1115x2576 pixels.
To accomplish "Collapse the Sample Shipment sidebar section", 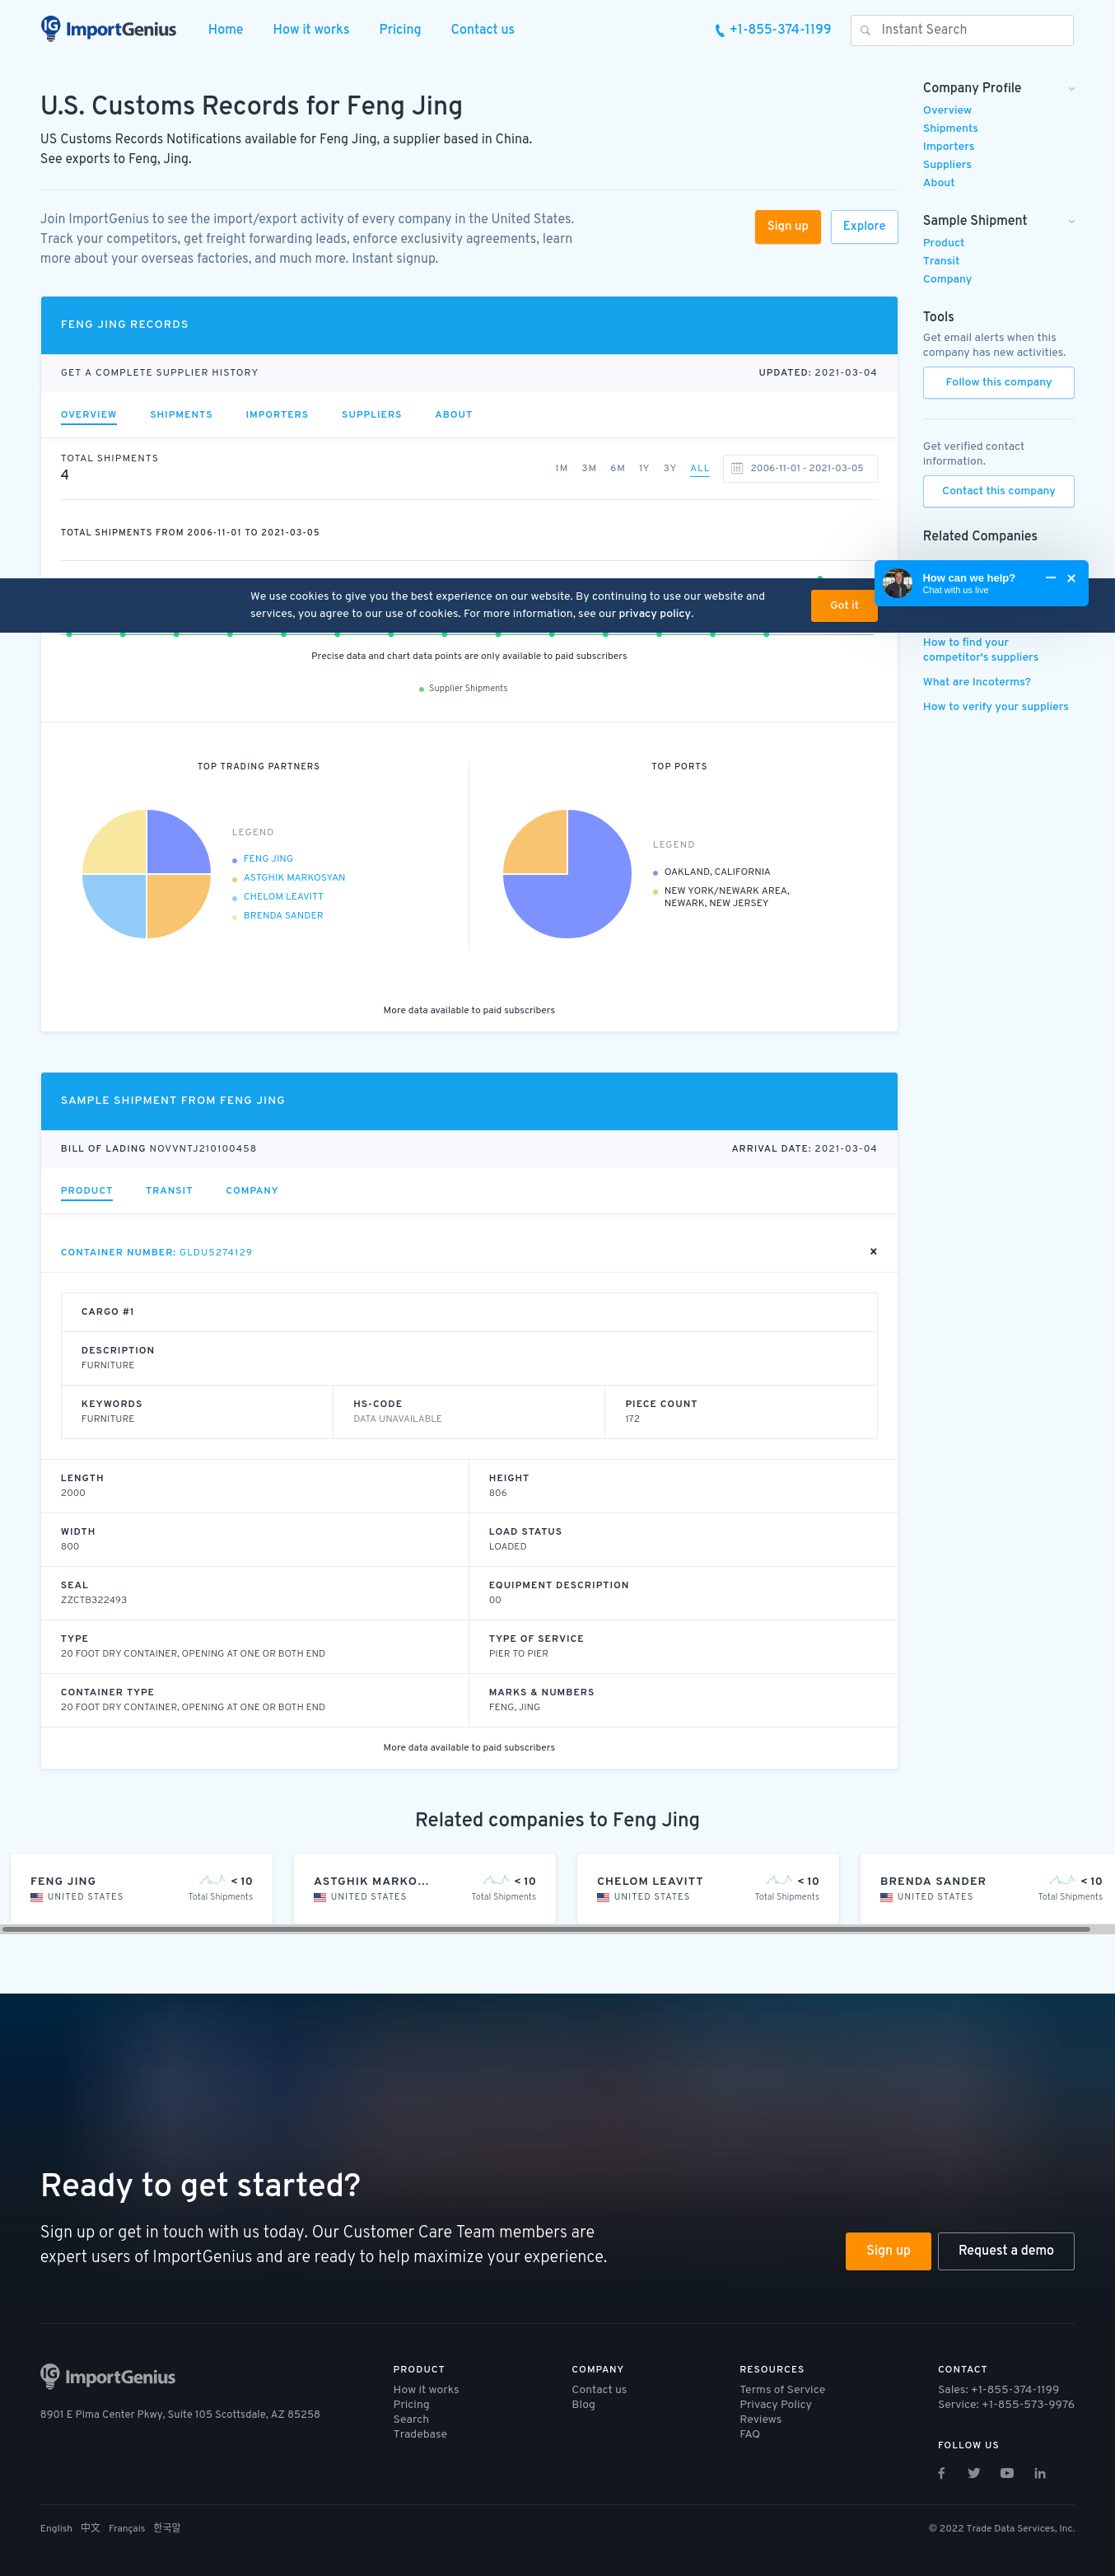I will [1071, 221].
